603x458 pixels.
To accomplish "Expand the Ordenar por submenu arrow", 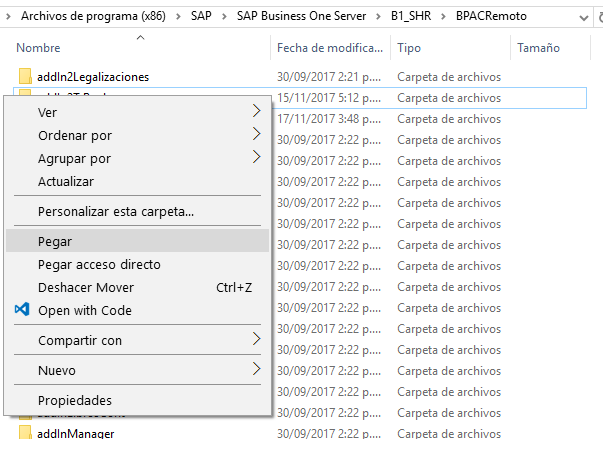I will click(256, 135).
